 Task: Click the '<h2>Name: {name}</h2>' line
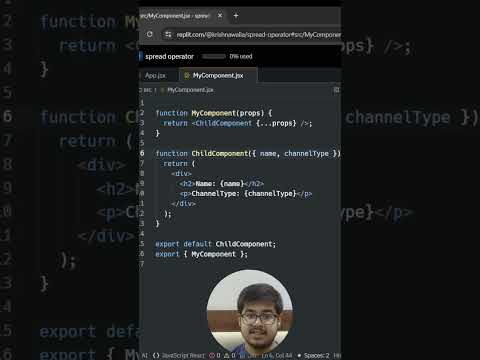click(x=221, y=184)
